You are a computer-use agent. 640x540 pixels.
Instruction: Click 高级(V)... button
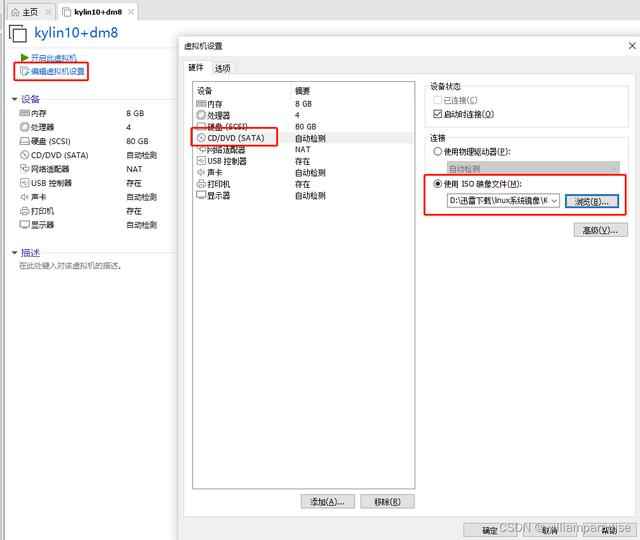[600, 230]
